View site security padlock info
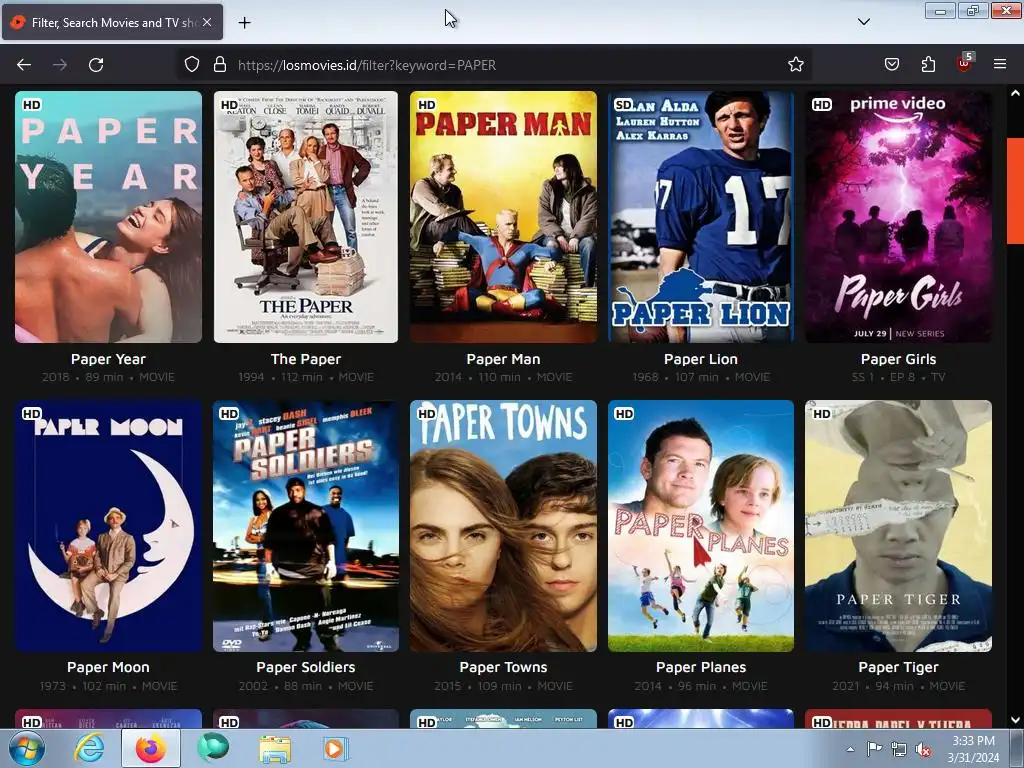 220,65
